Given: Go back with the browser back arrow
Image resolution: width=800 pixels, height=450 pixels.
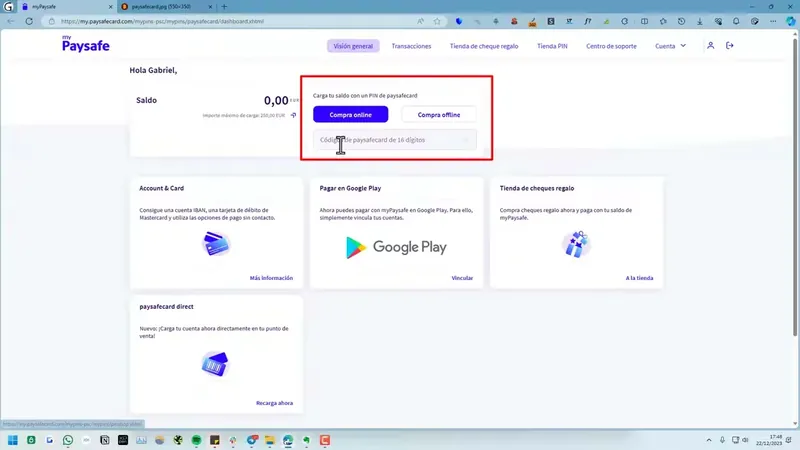Looking at the screenshot, I should tap(11, 21).
